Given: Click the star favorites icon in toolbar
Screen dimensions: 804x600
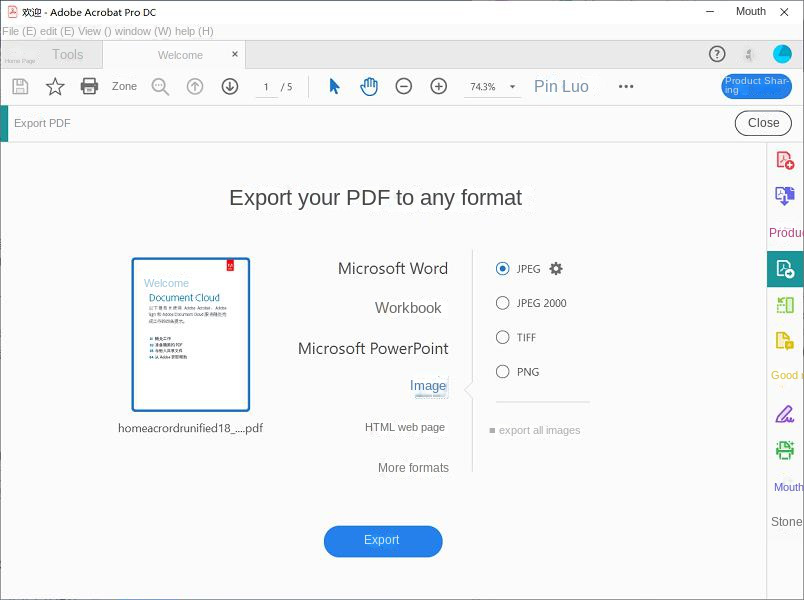Looking at the screenshot, I should [54, 87].
